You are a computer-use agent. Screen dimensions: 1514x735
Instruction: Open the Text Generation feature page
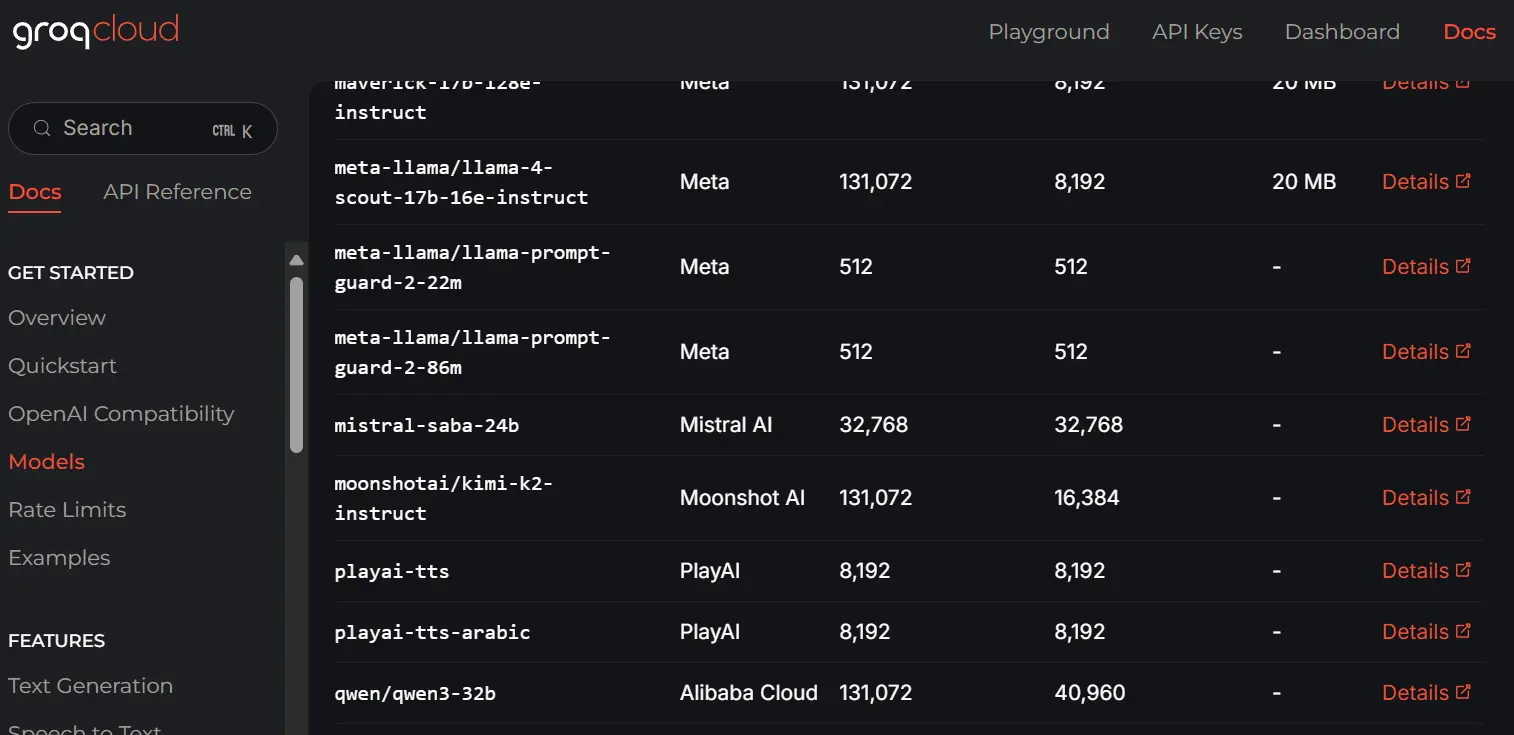(90, 685)
